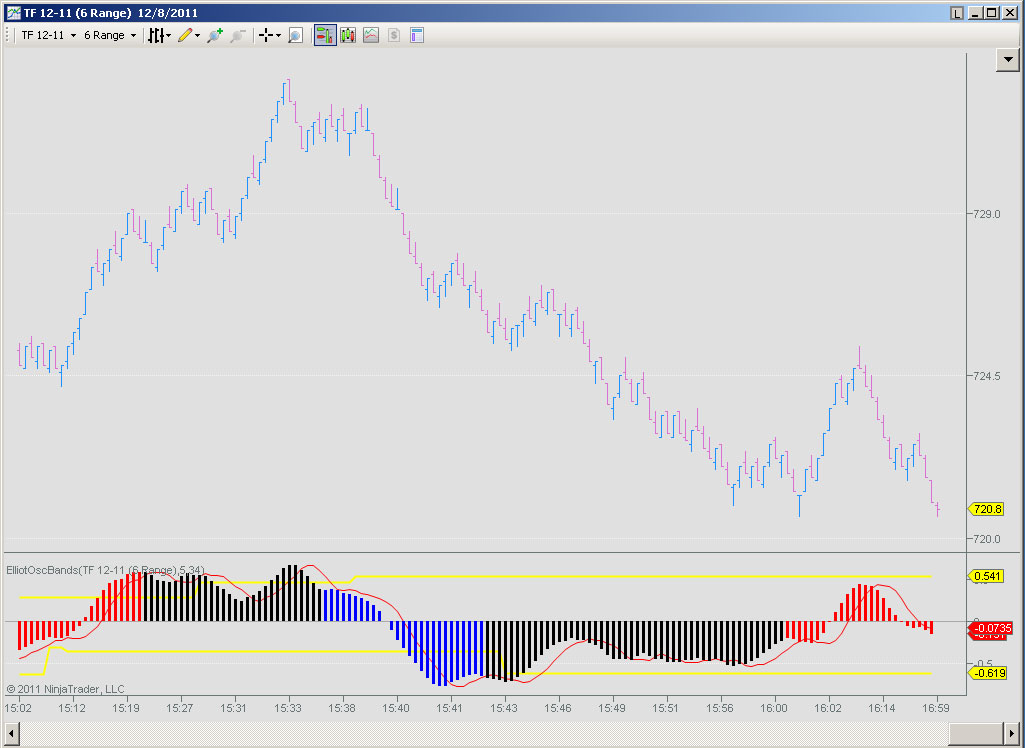Open the dropdown arrow above the price axis
Image resolution: width=1025 pixels, height=748 pixels.
pos(1007,60)
